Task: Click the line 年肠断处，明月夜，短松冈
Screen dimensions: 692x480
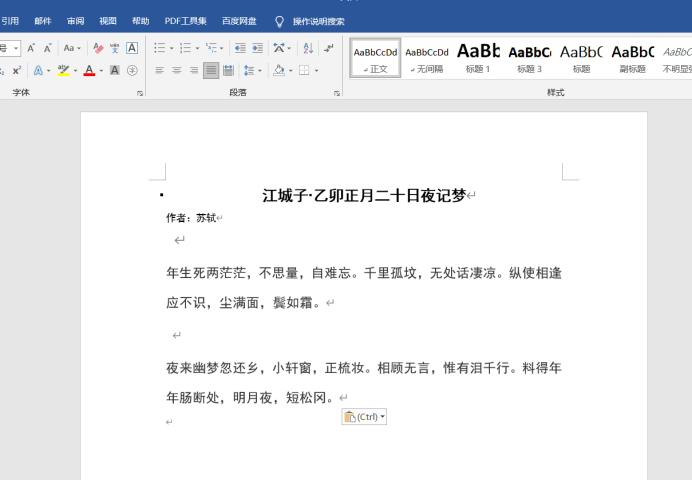Action: (249, 398)
